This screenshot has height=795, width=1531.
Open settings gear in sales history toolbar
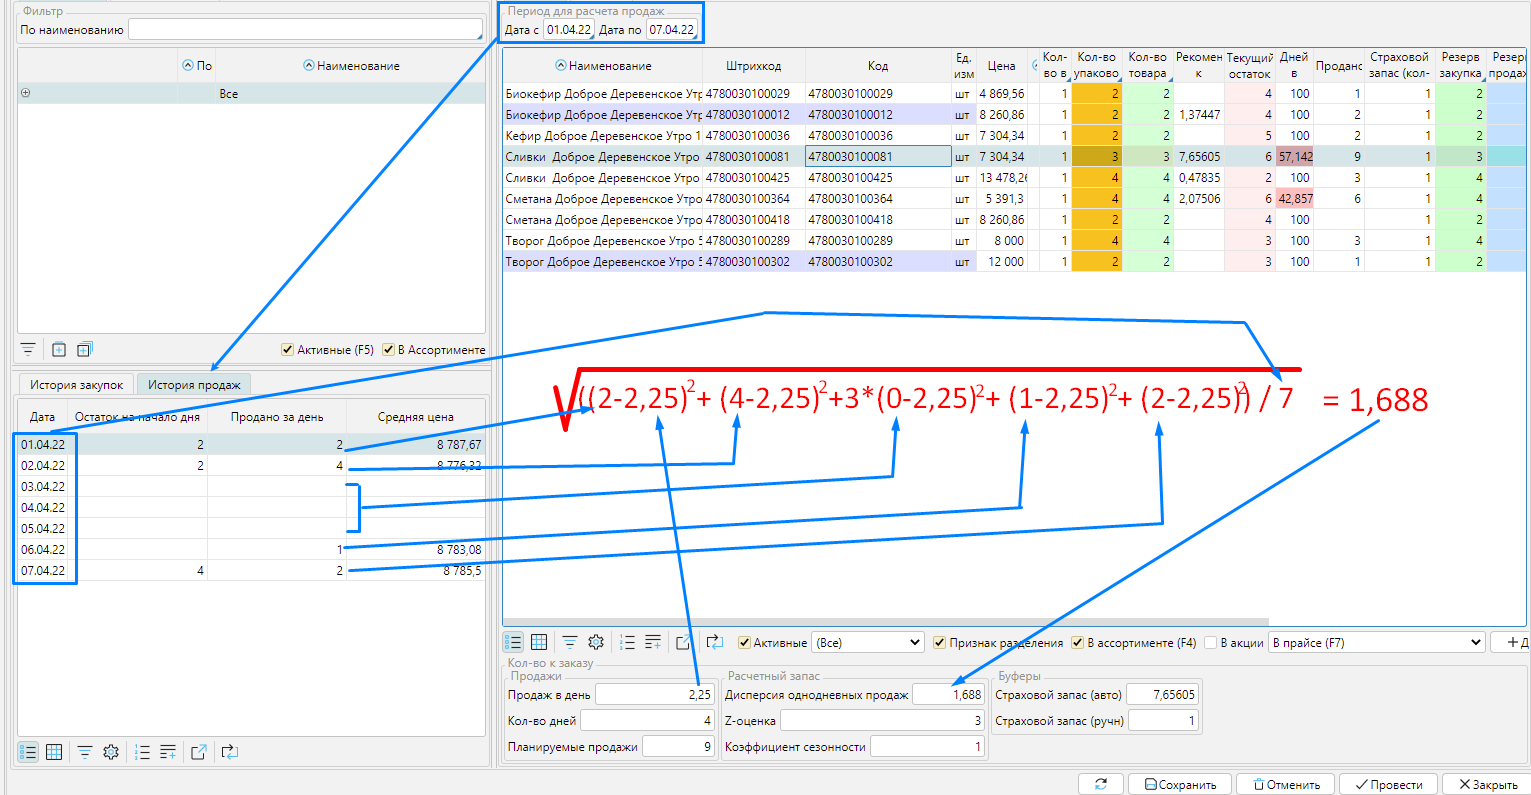coord(111,752)
